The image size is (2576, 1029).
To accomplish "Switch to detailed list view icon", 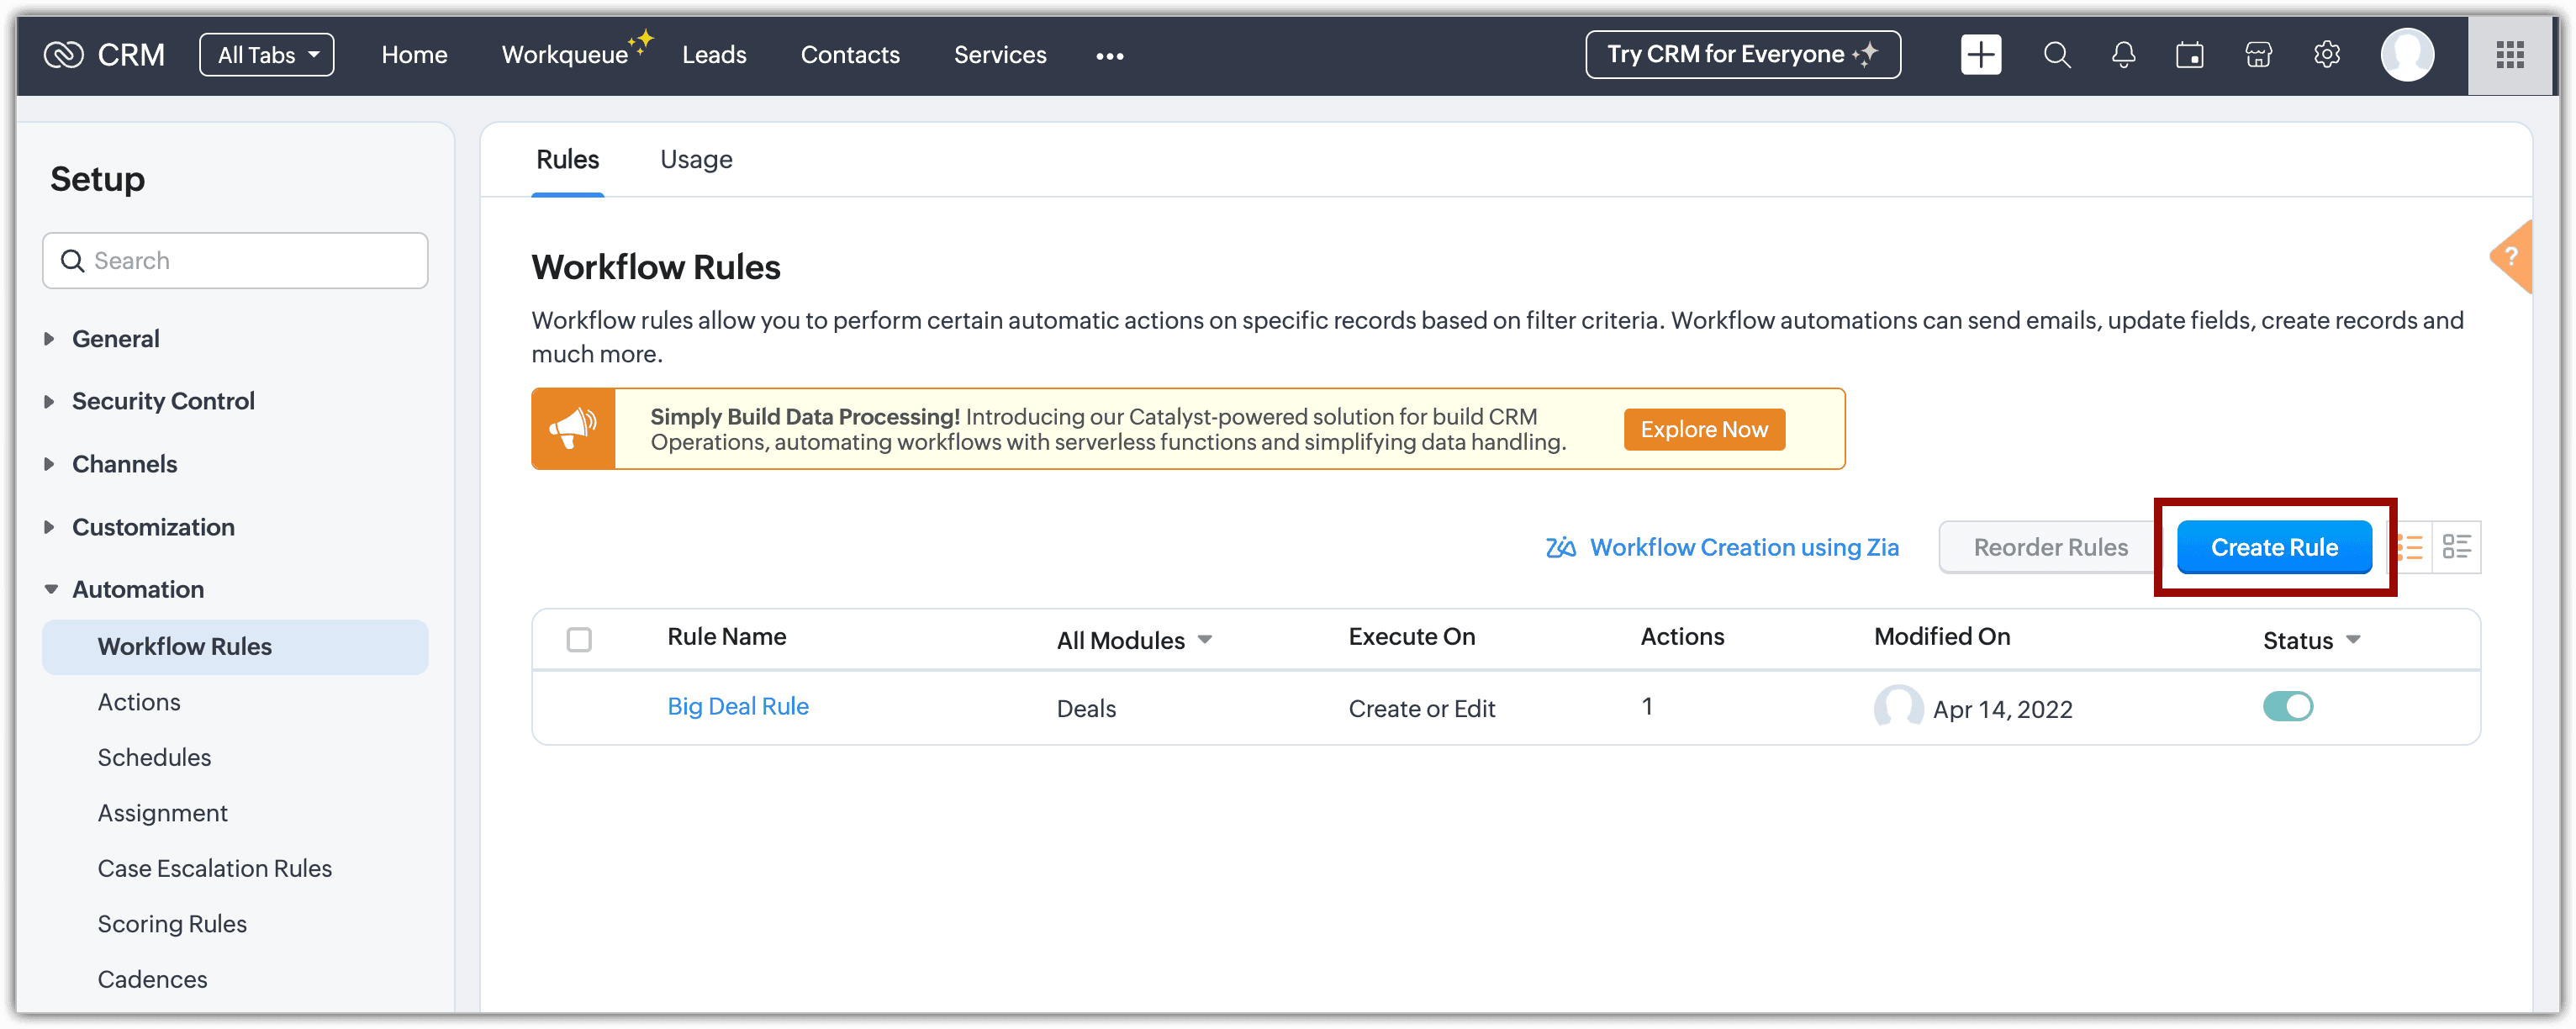I will [x=2456, y=547].
